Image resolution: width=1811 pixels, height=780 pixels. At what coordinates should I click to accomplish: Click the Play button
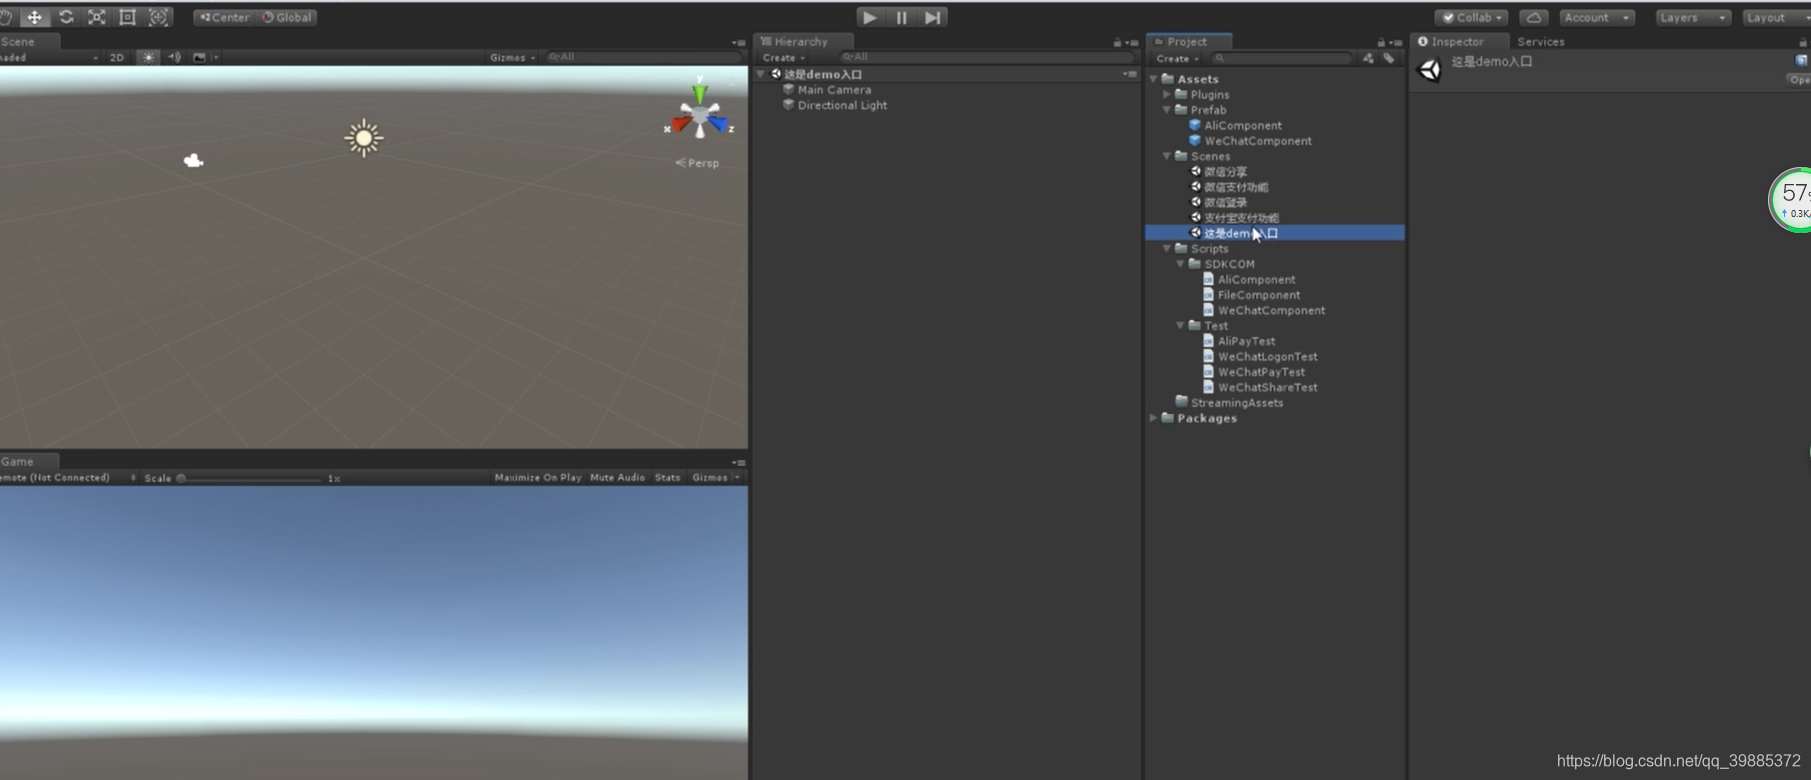point(869,17)
